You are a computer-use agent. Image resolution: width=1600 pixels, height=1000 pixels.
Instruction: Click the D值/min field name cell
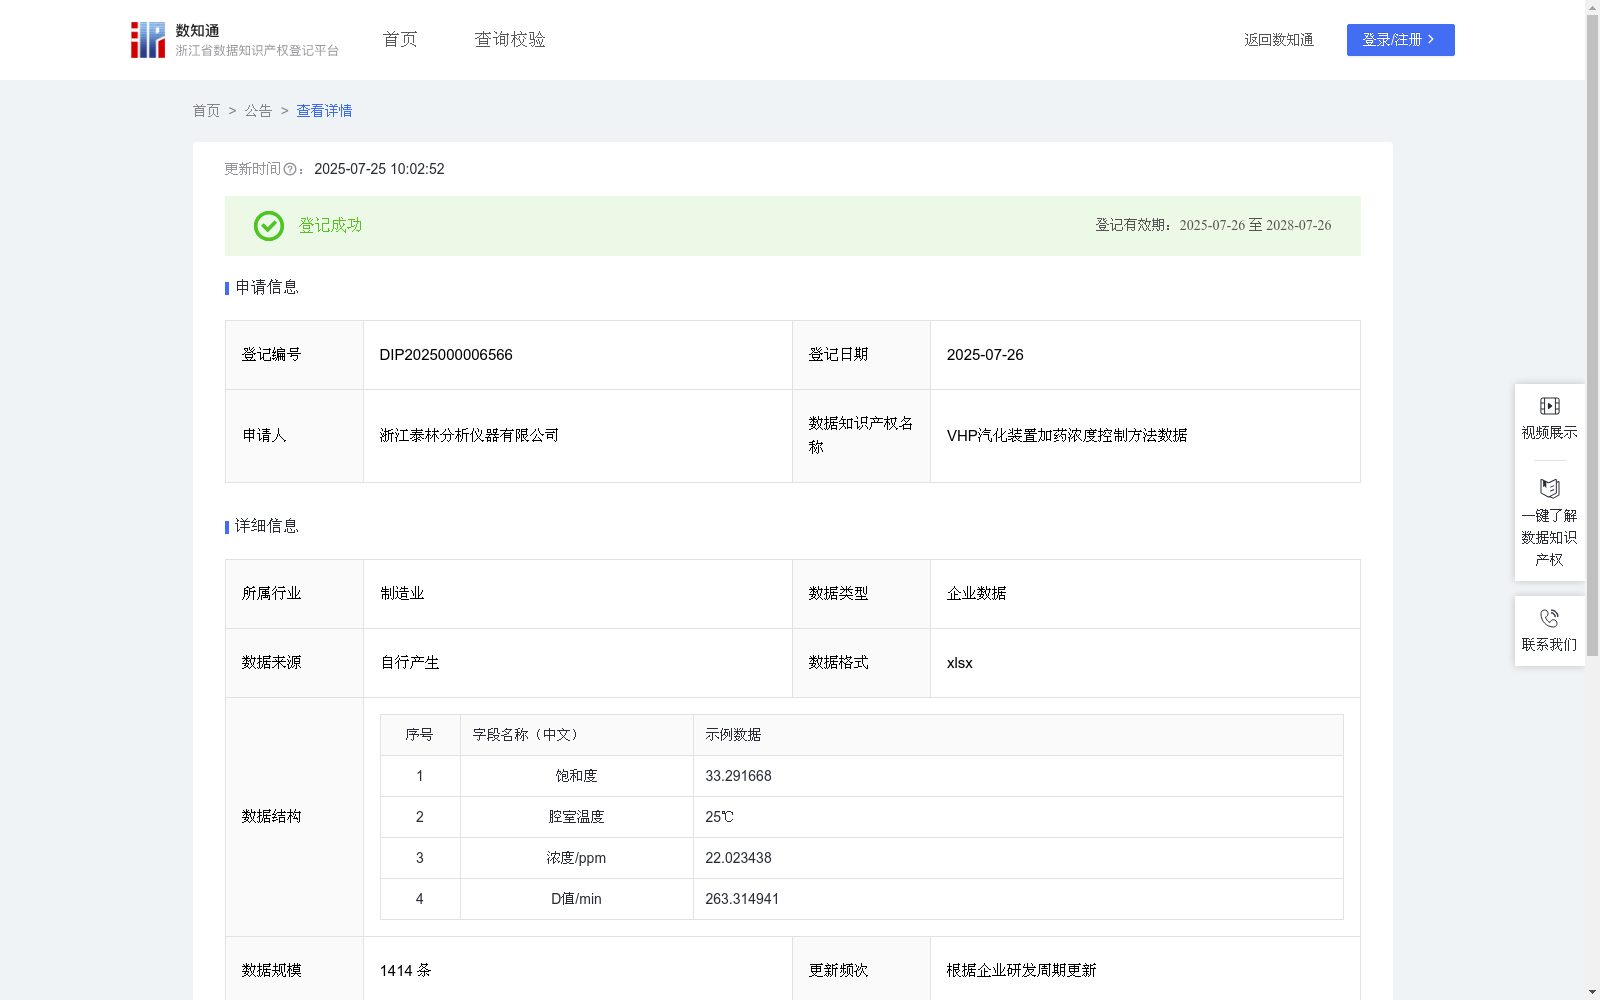click(577, 899)
